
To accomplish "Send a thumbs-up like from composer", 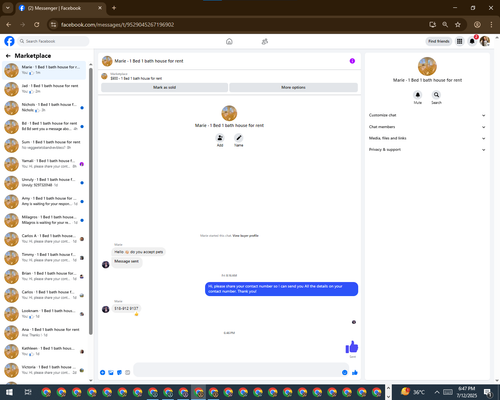I will pos(355,372).
